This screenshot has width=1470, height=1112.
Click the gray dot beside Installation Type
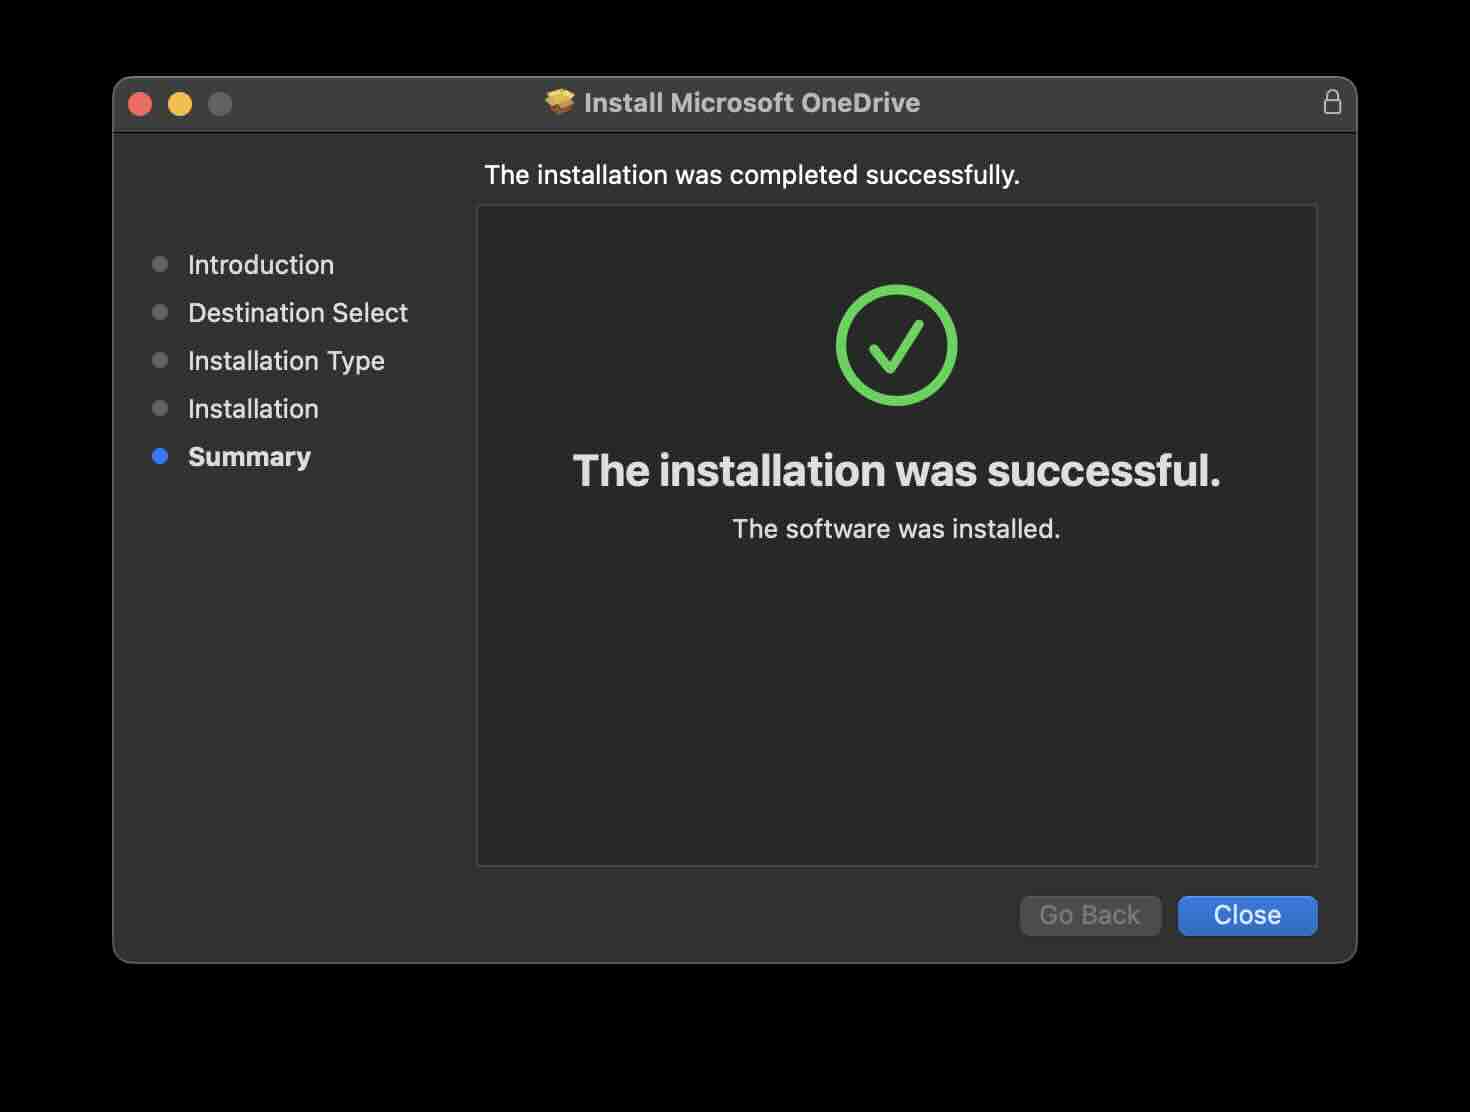tap(161, 360)
